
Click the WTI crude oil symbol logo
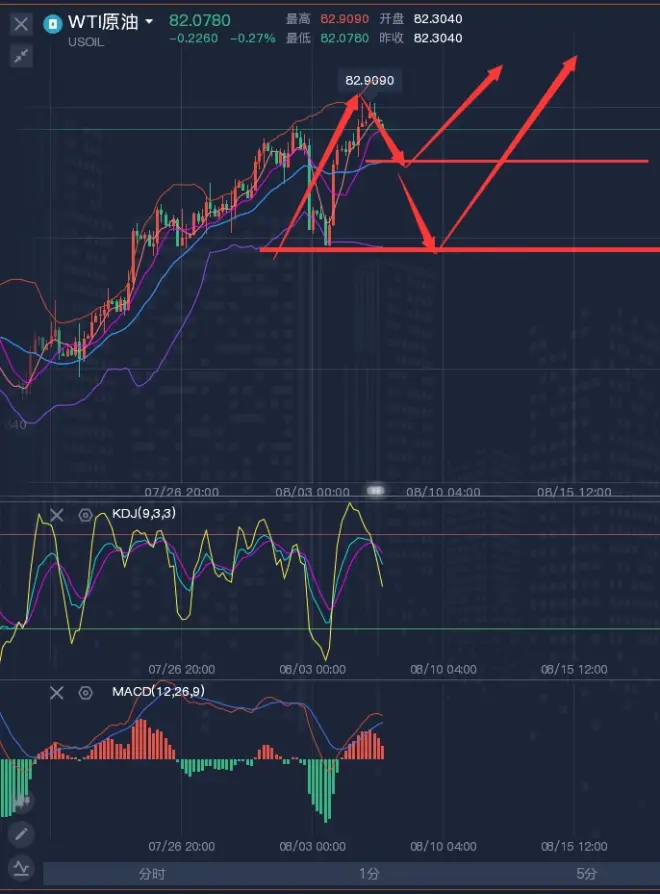54,22
